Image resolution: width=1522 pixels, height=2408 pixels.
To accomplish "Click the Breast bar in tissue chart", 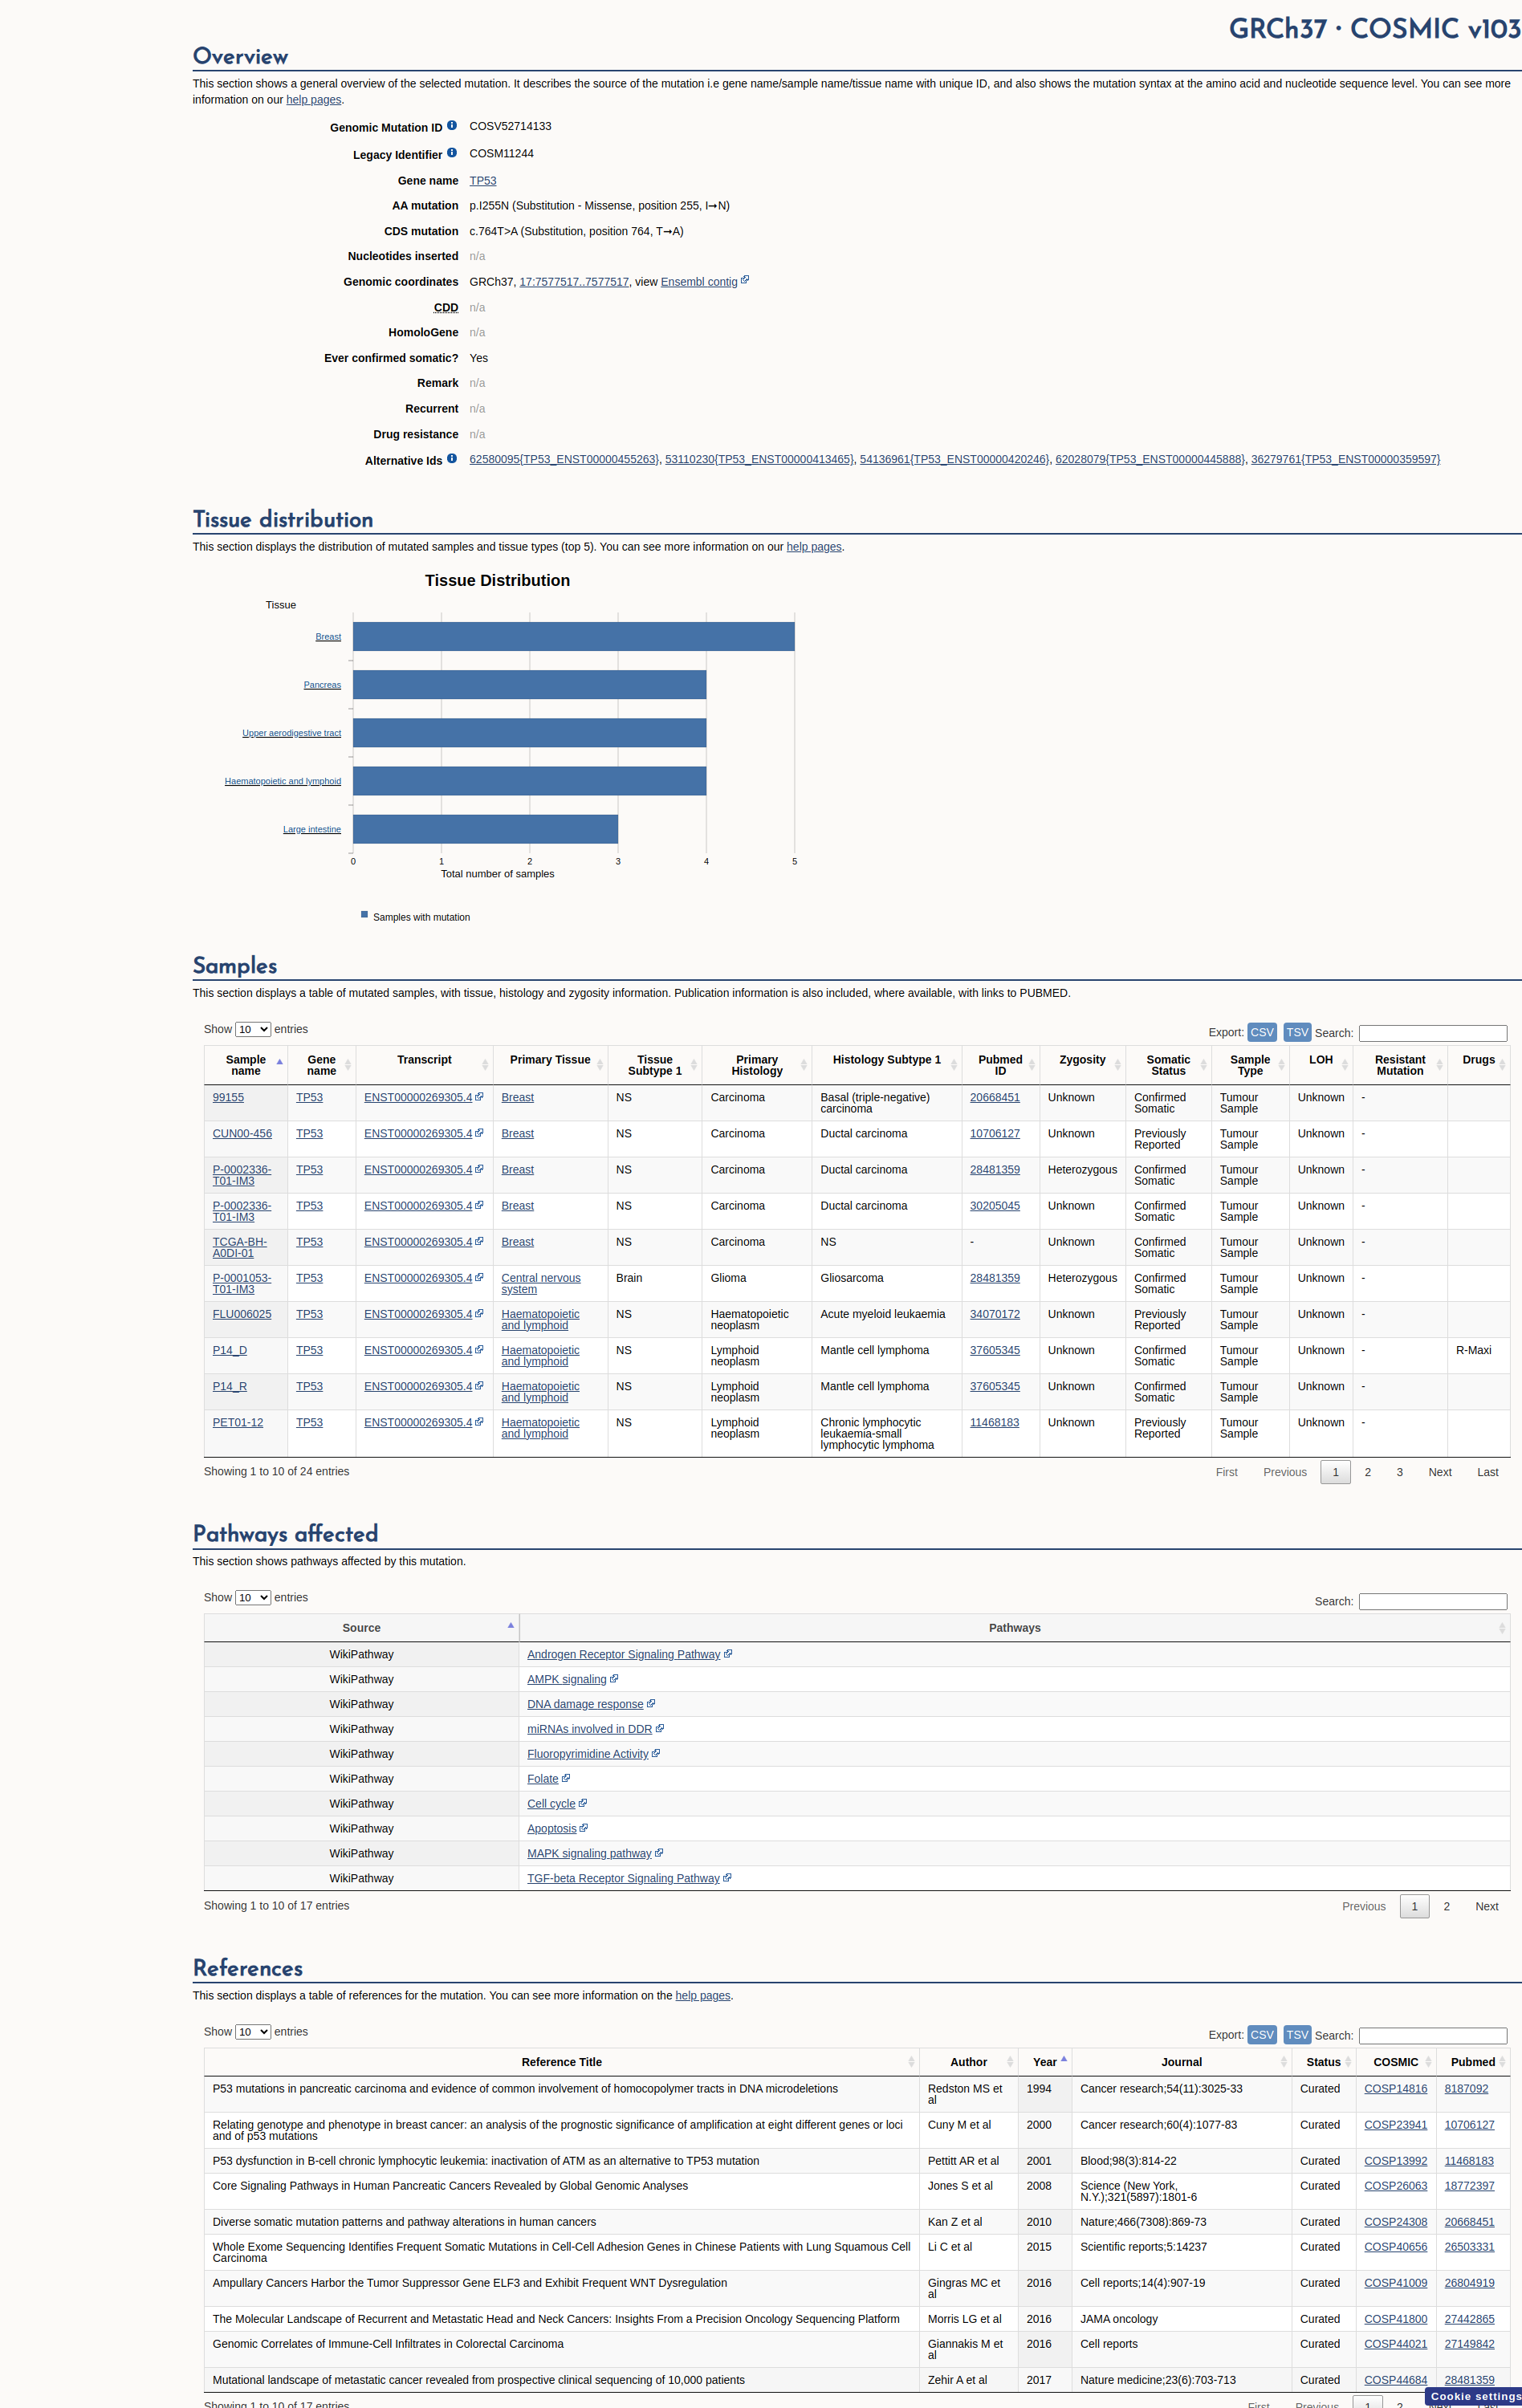I will pos(574,637).
